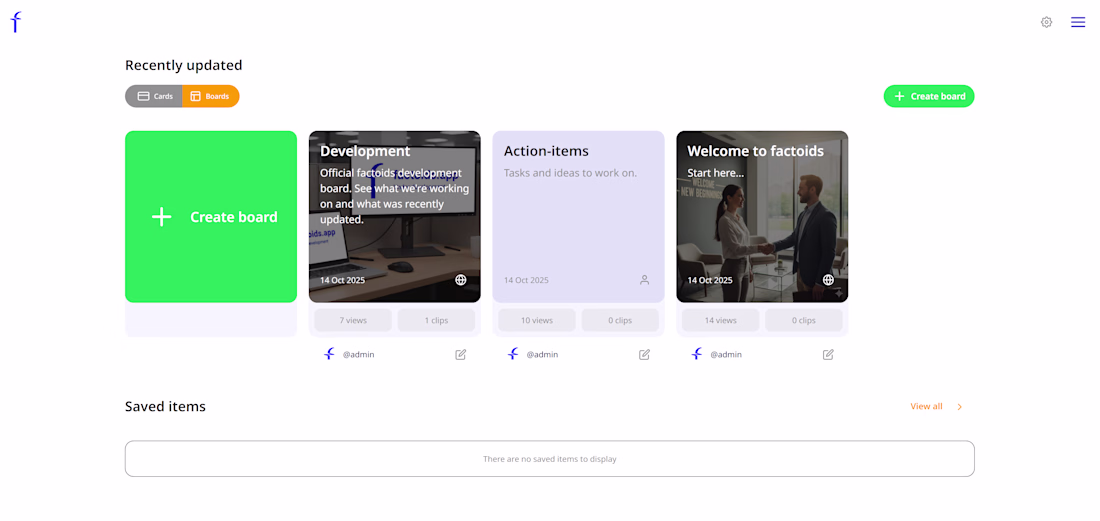The height and width of the screenshot is (521, 1100).
Task: Open the Development board card
Action: (x=395, y=217)
